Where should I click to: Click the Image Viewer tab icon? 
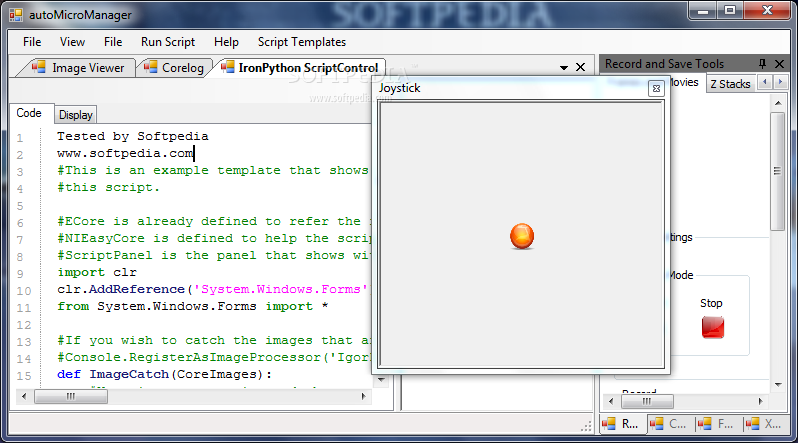(39, 67)
